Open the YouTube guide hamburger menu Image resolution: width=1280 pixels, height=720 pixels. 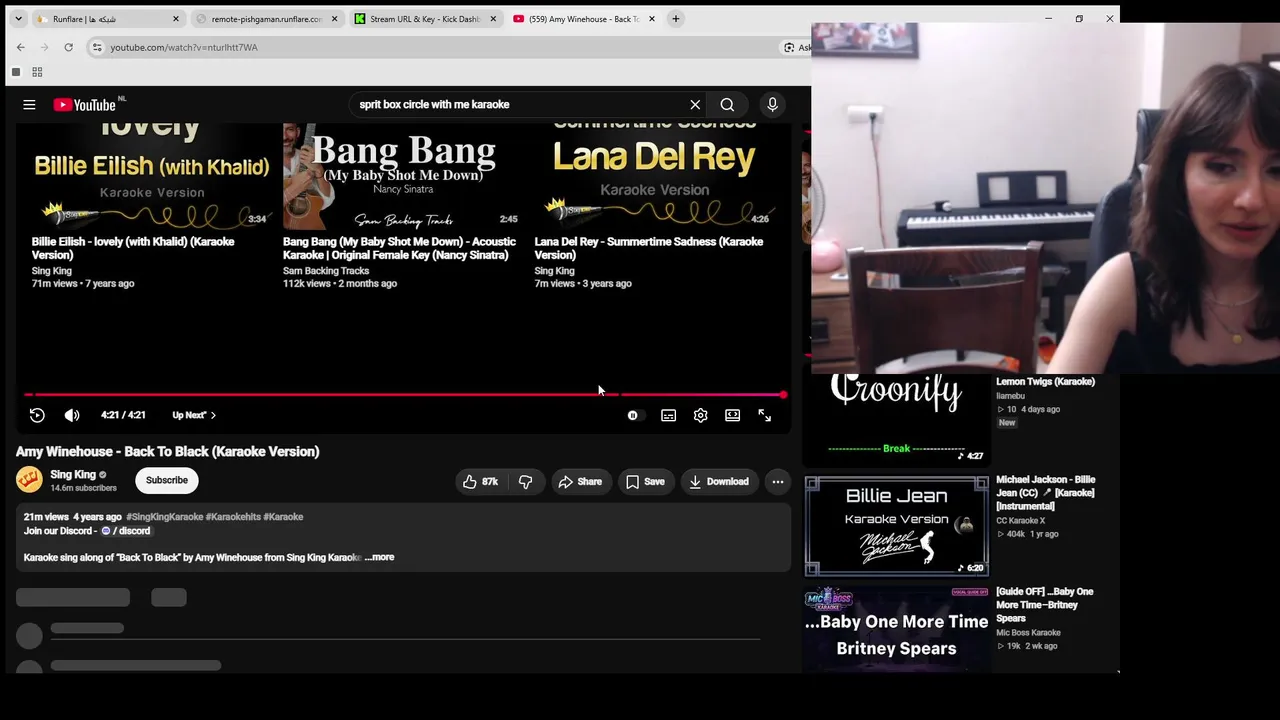(x=29, y=104)
